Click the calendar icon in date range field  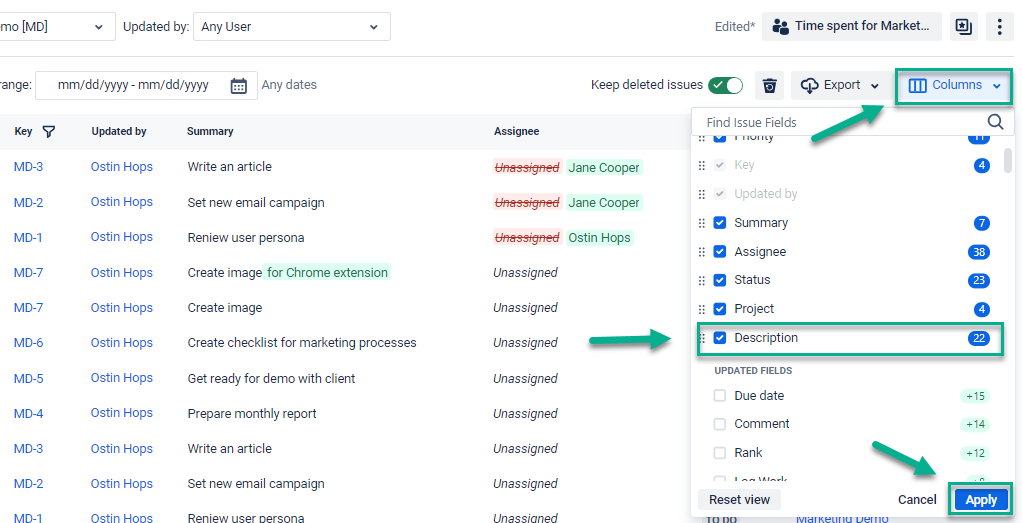[x=239, y=86]
